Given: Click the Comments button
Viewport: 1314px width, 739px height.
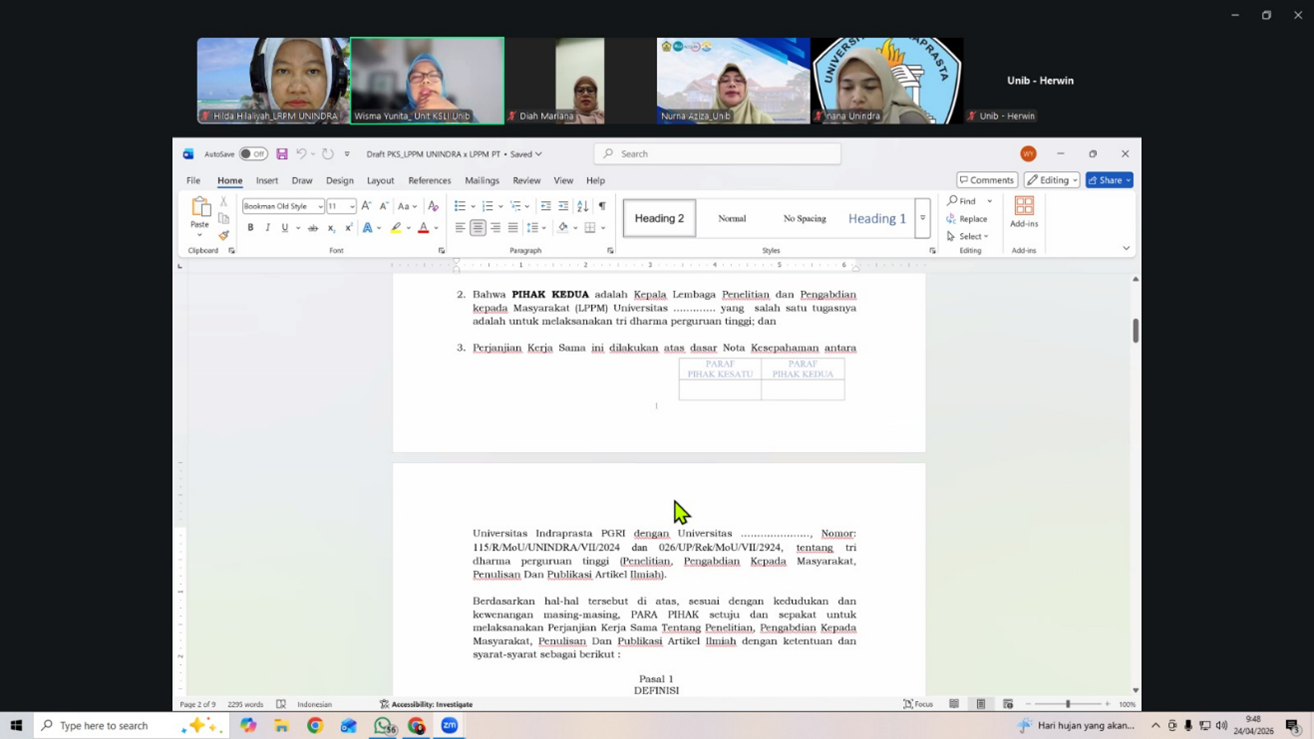Looking at the screenshot, I should pos(986,180).
